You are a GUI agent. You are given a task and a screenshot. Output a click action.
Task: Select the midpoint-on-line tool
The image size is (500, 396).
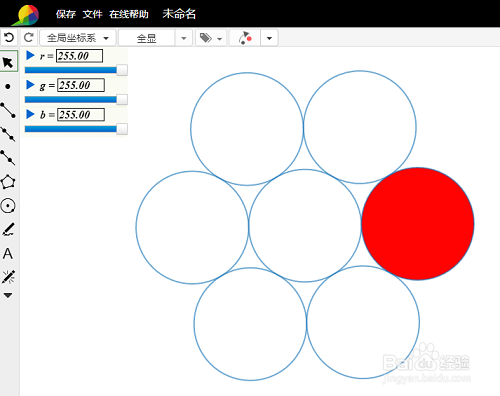pyautogui.click(x=8, y=134)
